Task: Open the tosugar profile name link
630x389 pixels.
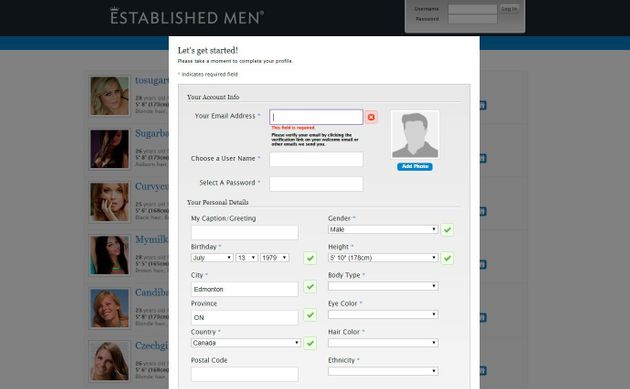Action: 151,80
